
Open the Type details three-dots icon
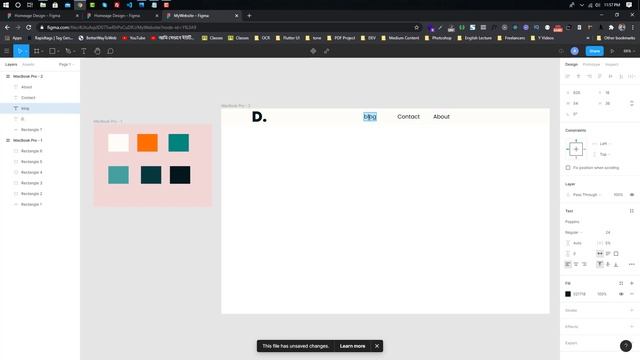coord(631,264)
